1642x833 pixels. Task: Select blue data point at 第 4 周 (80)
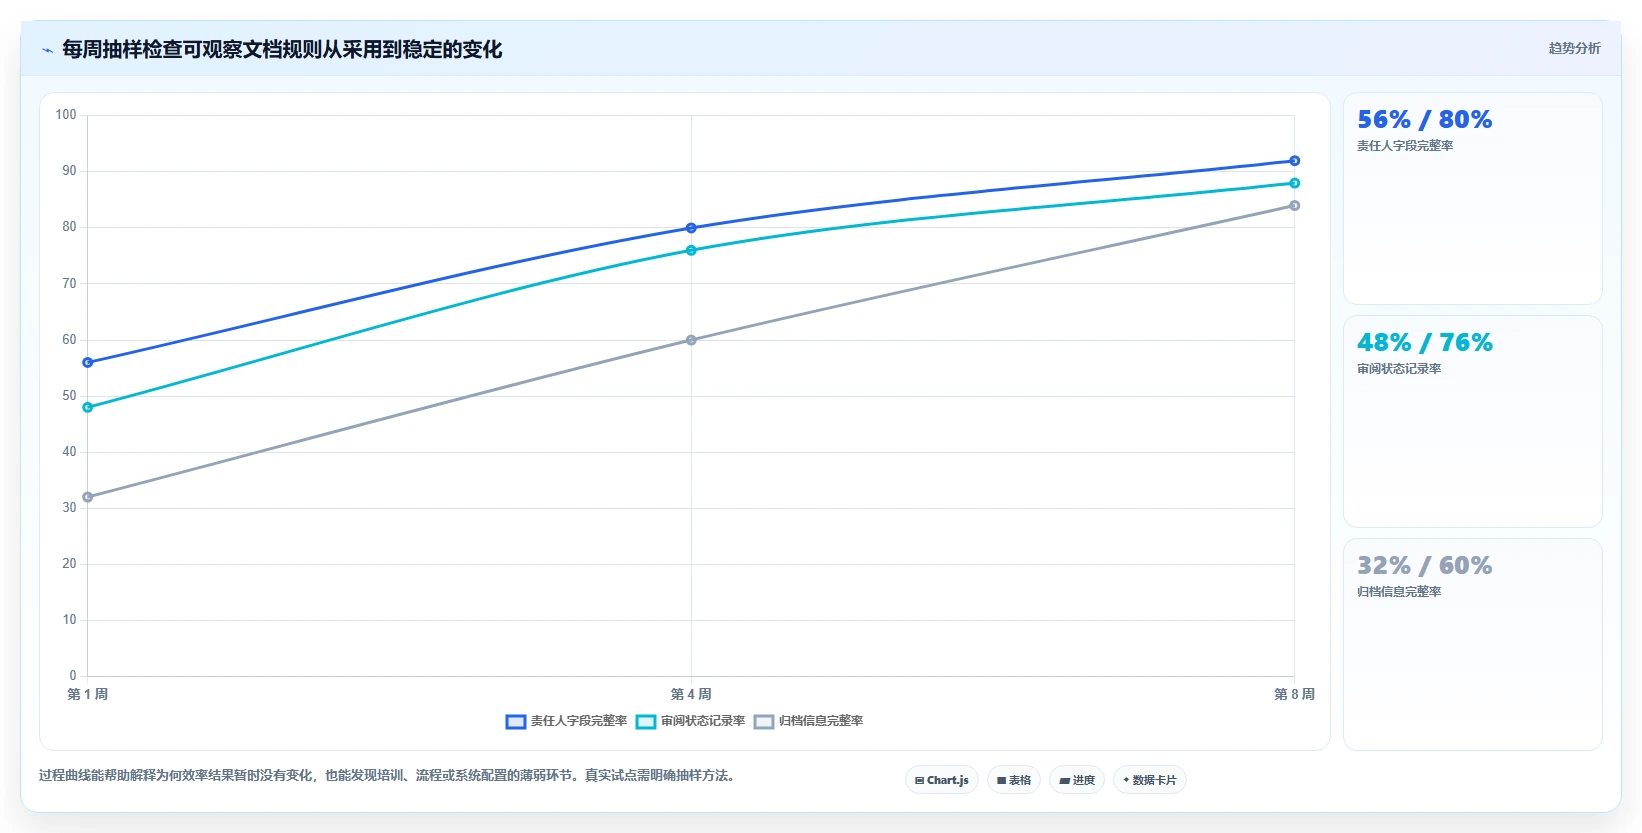tap(691, 228)
